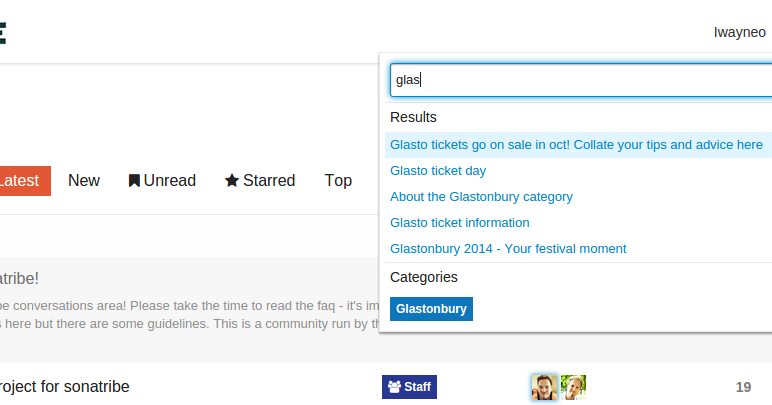The height and width of the screenshot is (405, 772).
Task: Switch to the New tab
Action: [84, 181]
